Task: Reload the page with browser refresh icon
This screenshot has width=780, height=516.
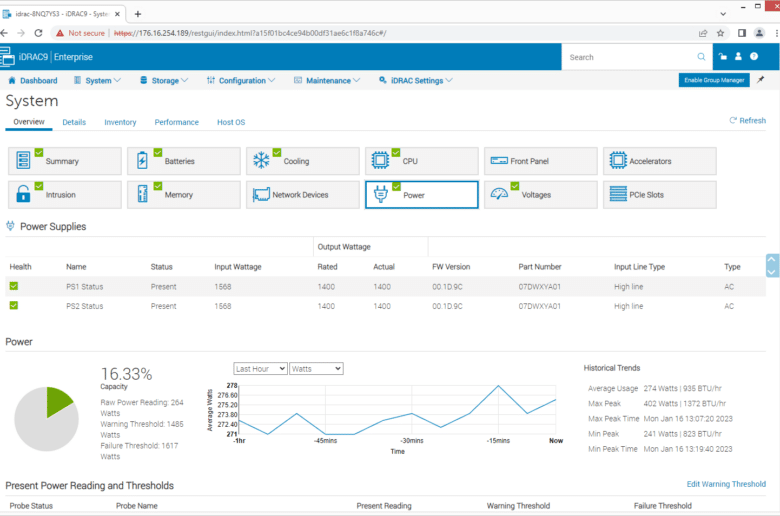Action: click(38, 33)
